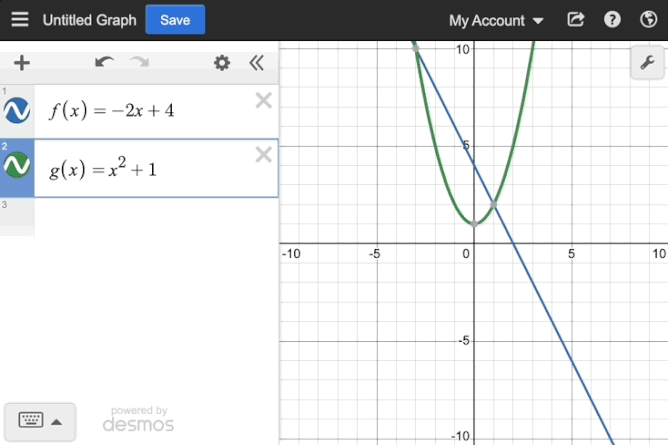The height and width of the screenshot is (445, 668).
Task: Collapse the expression list panel
Action: (x=256, y=63)
